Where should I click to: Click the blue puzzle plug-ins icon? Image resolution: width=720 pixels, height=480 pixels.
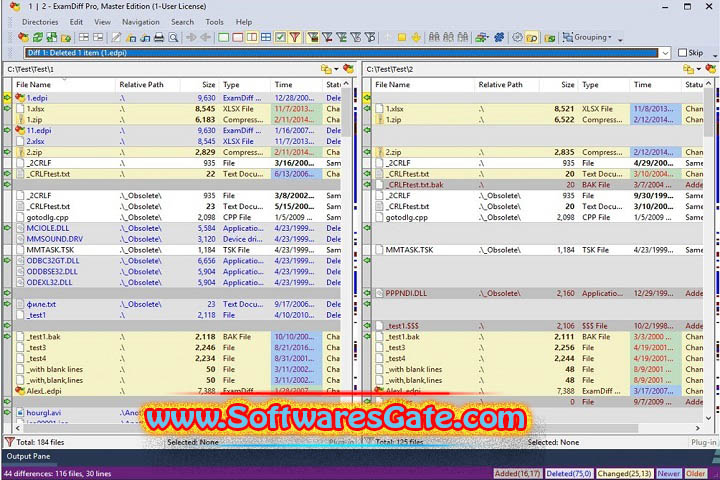pos(499,37)
